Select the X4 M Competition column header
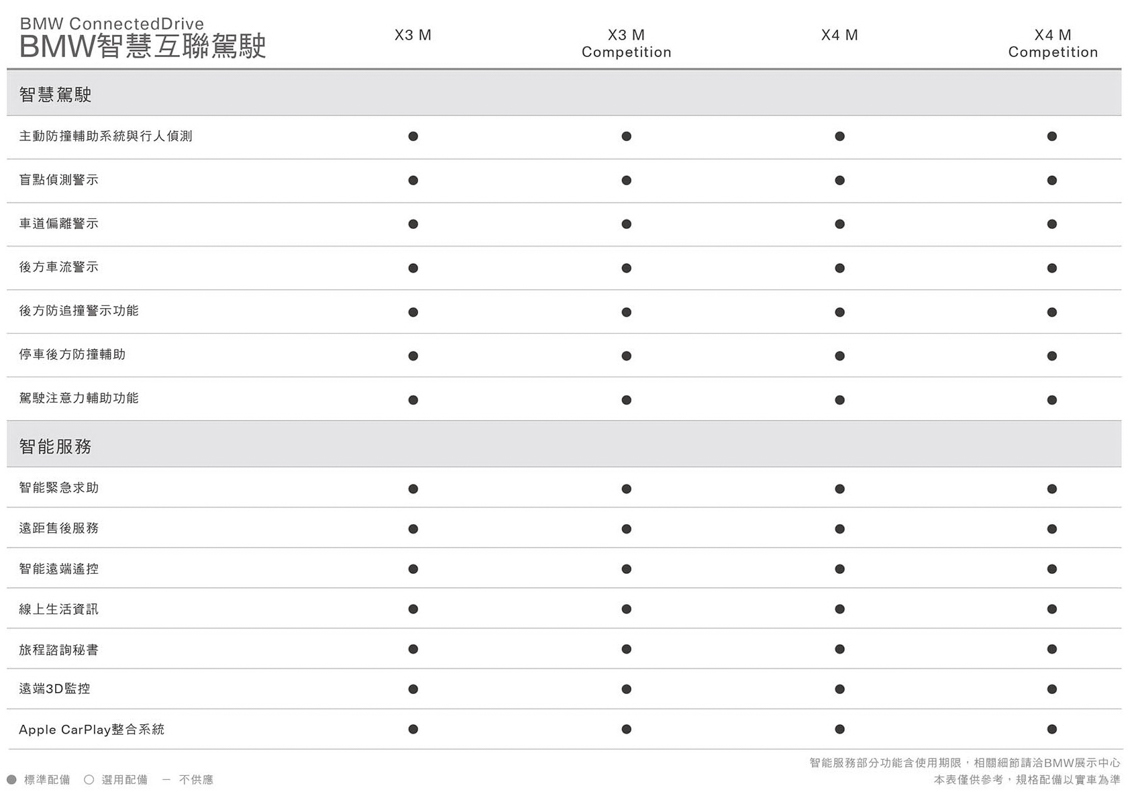 tap(1053, 43)
